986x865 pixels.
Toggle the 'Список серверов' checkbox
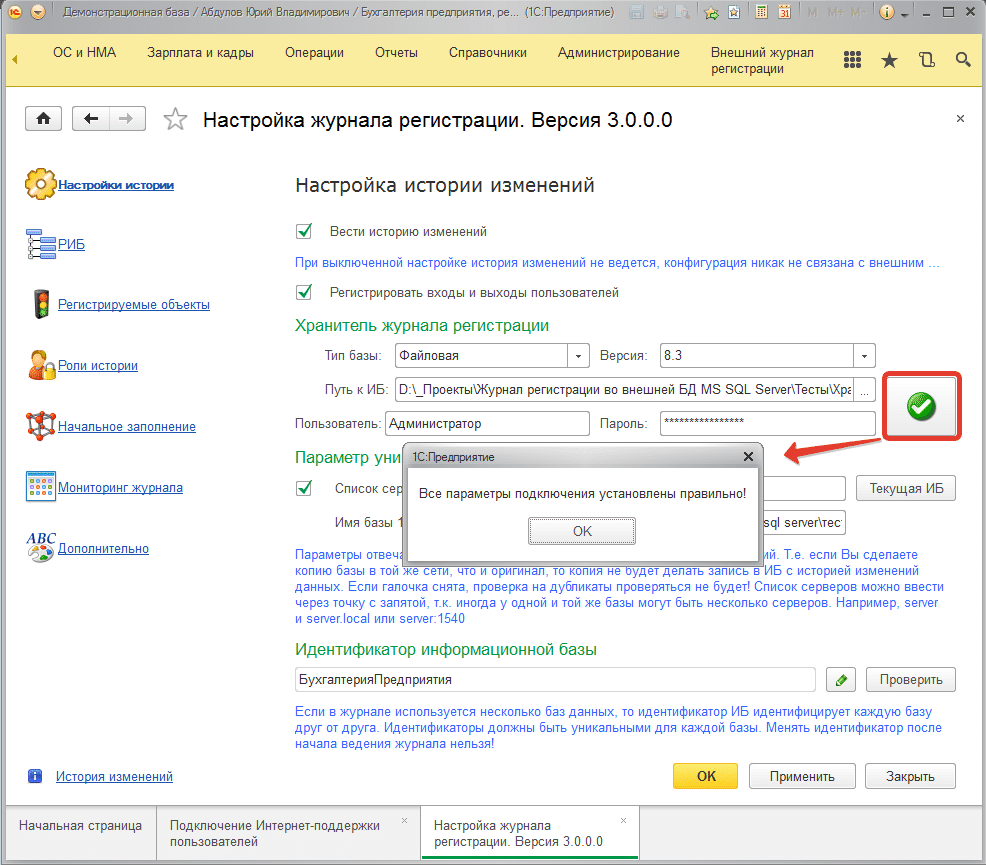click(x=305, y=489)
